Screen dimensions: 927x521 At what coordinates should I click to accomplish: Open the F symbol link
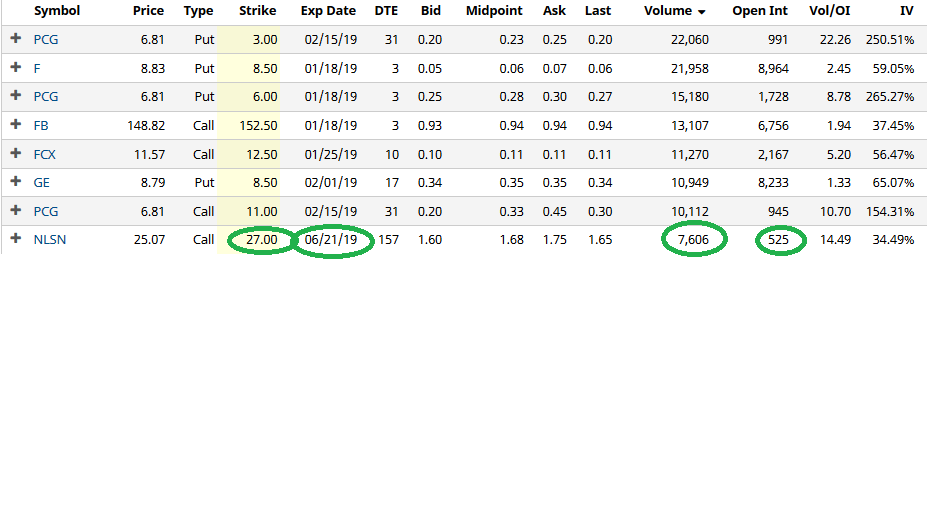pyautogui.click(x=37, y=69)
